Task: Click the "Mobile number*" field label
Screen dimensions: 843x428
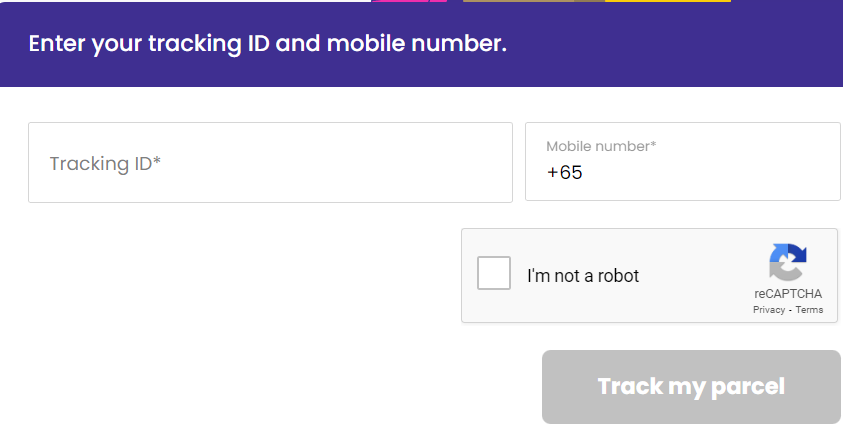Action: tap(601, 146)
